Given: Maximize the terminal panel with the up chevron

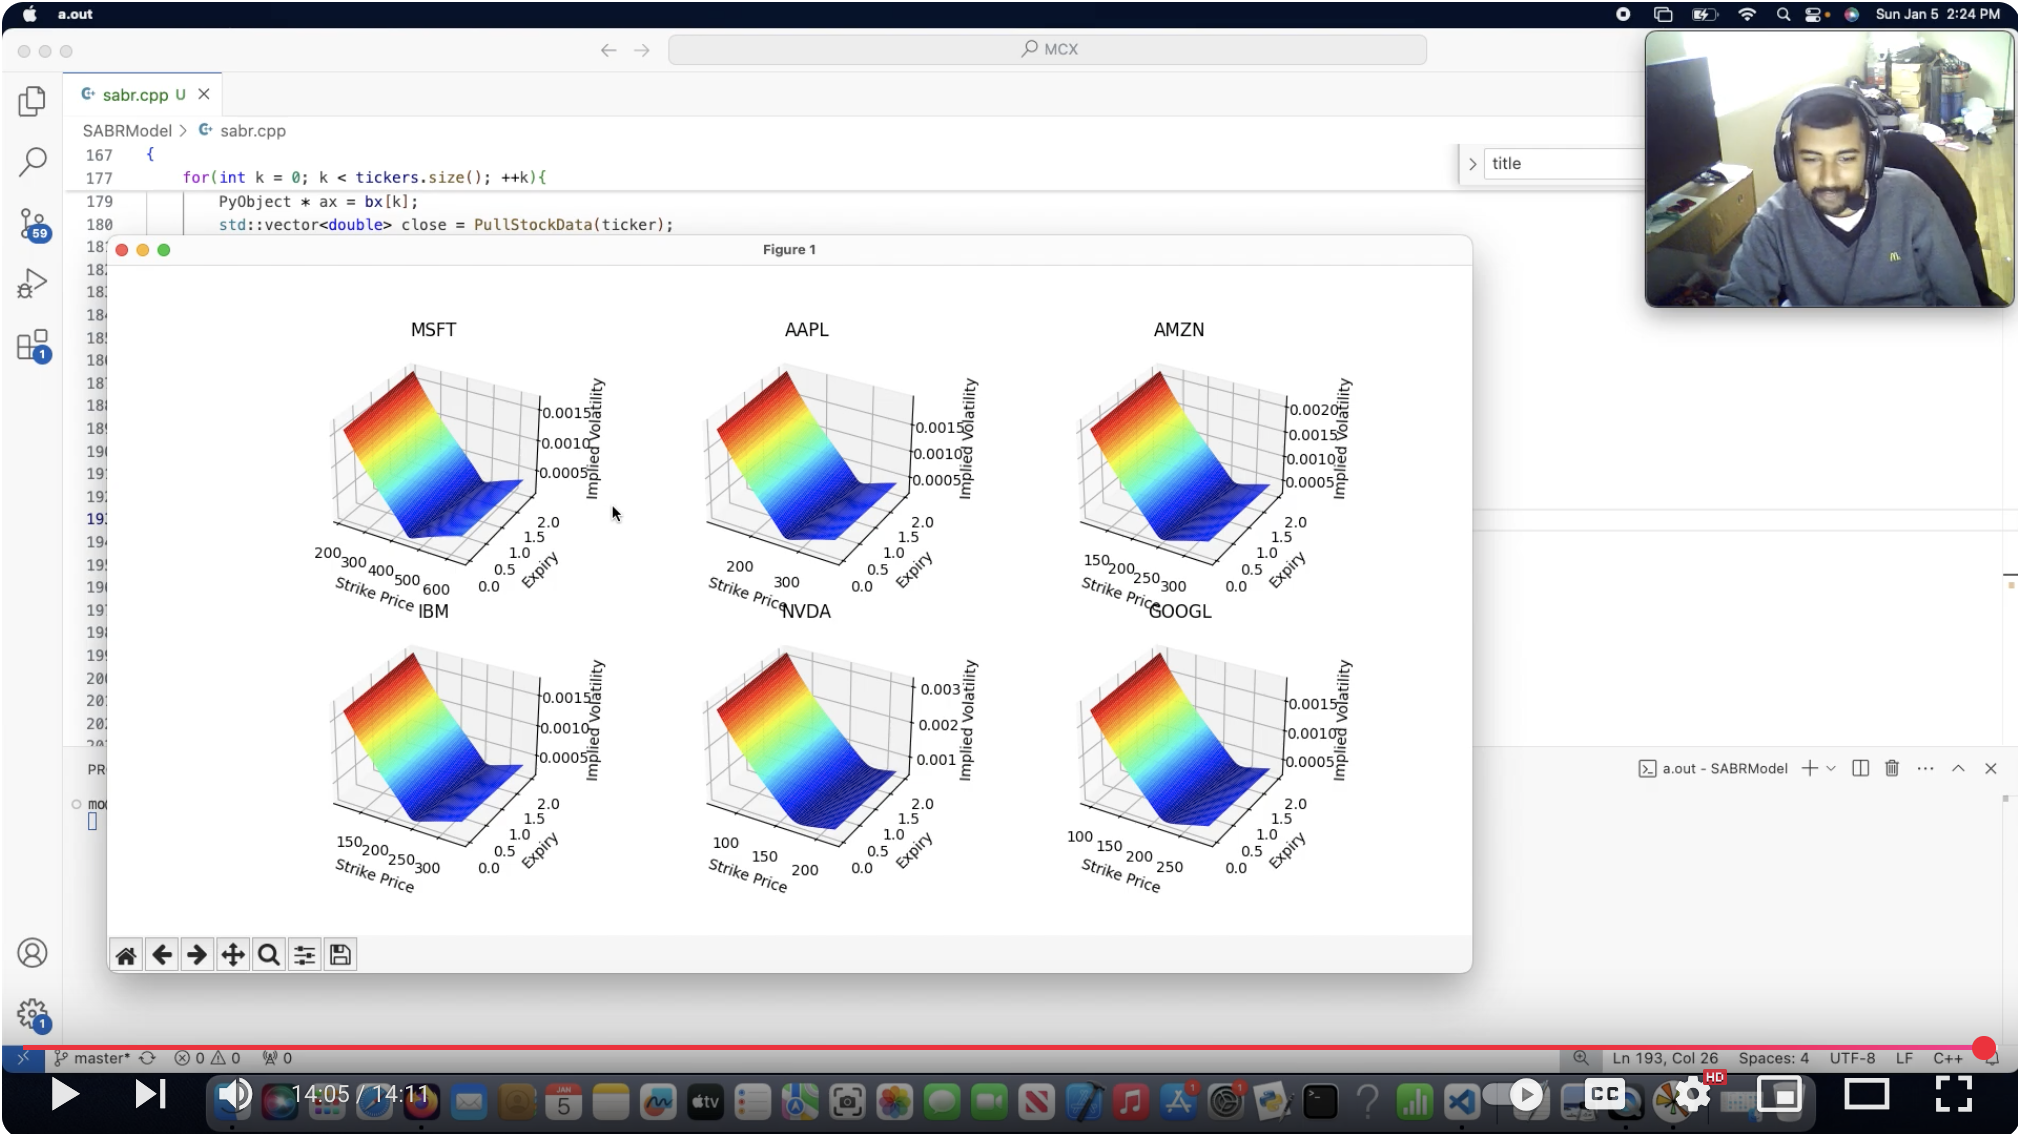Looking at the screenshot, I should pos(1958,768).
